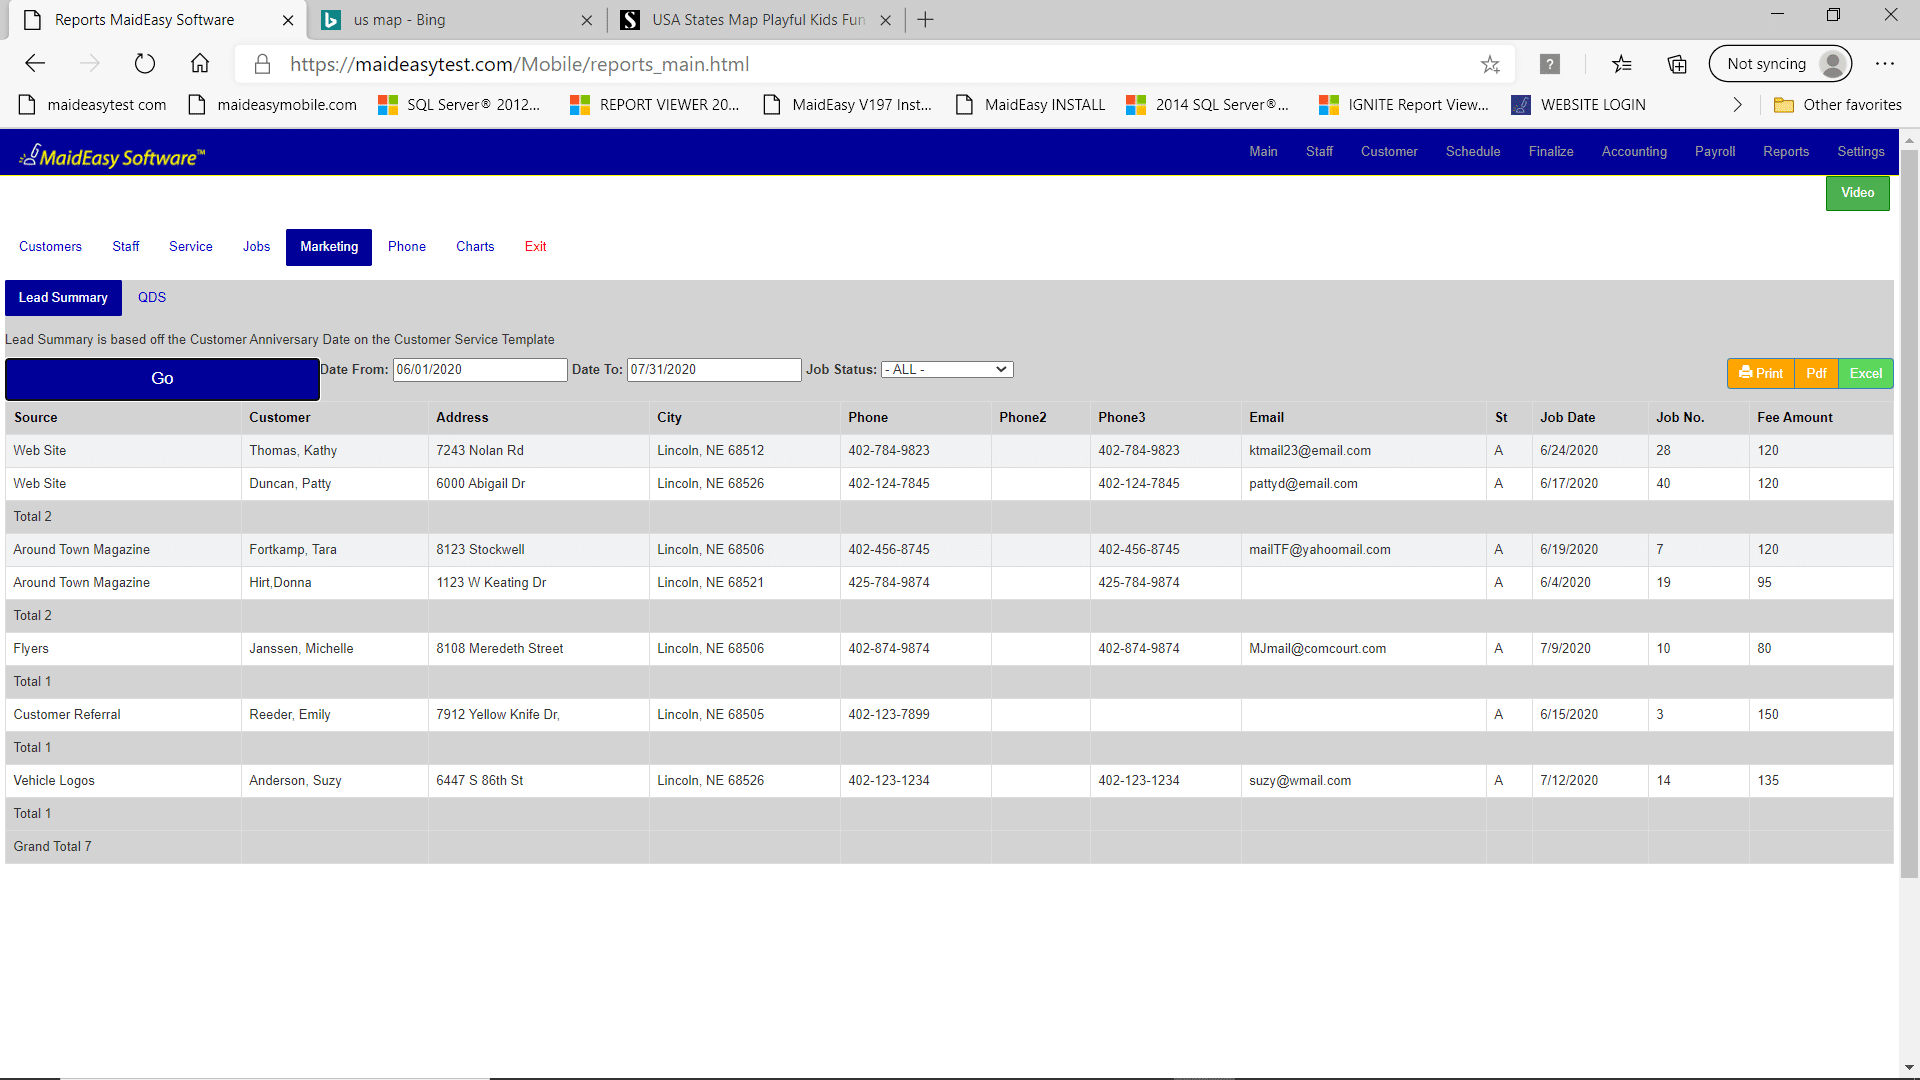
Task: Select the Phone report tab
Action: click(x=407, y=247)
